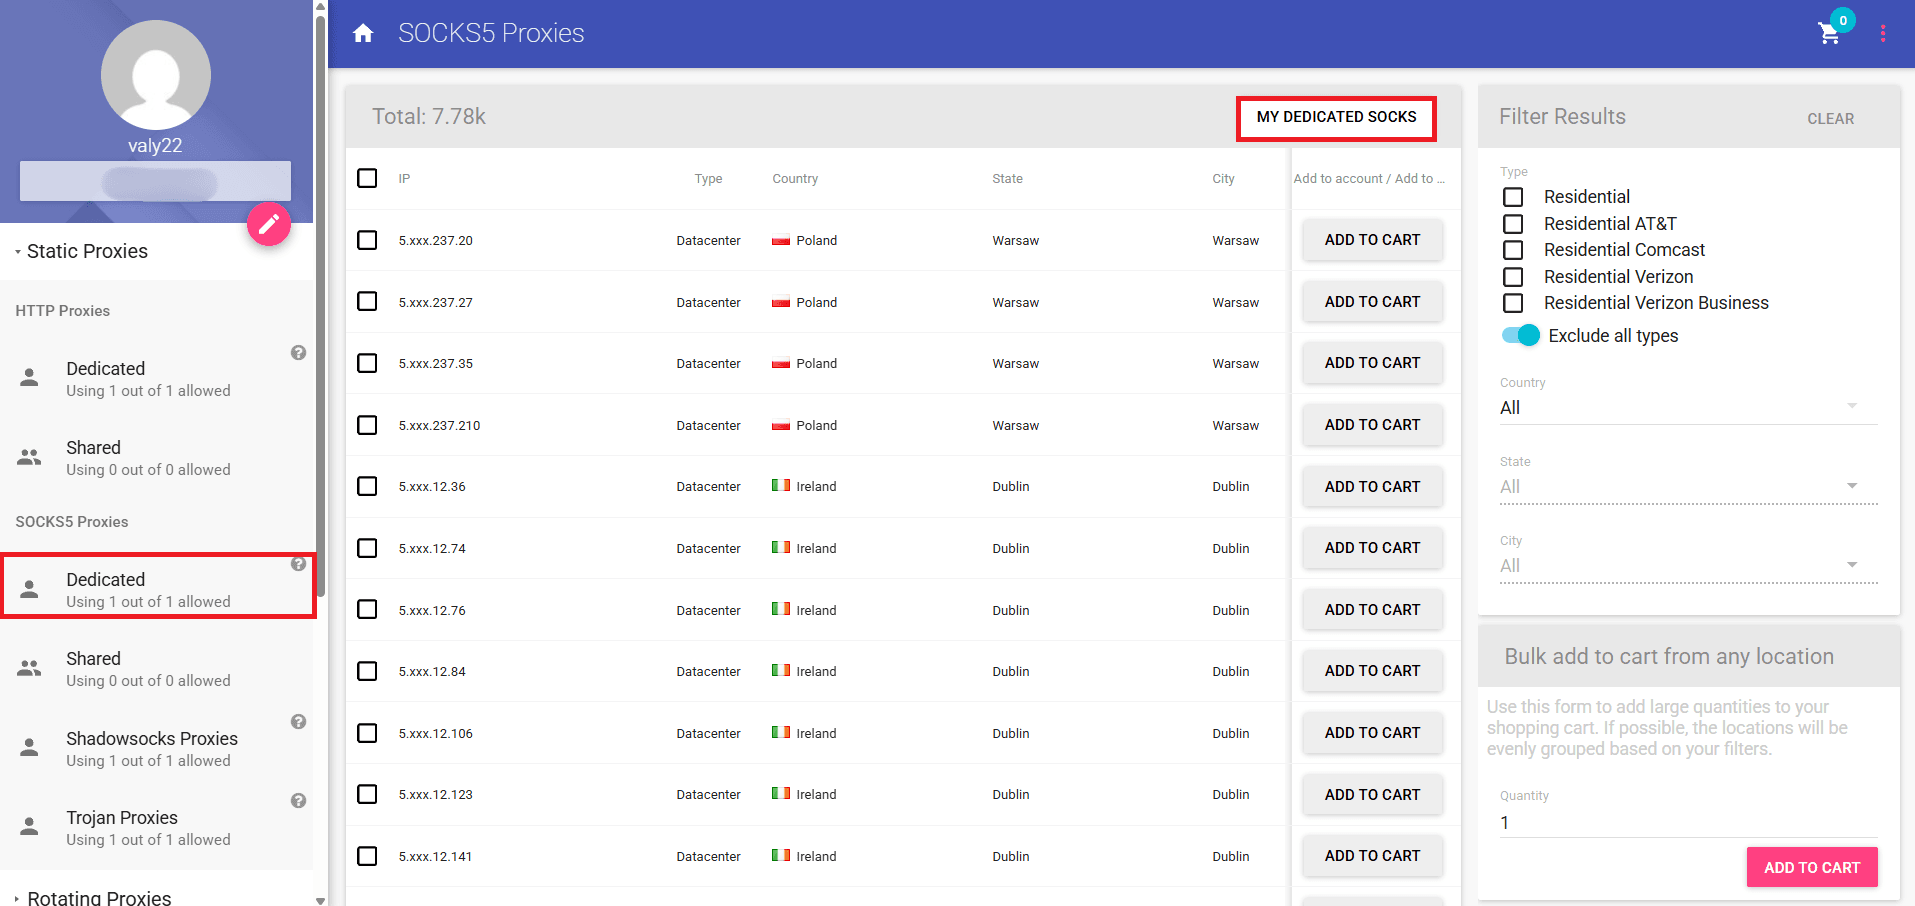Image resolution: width=1915 pixels, height=906 pixels.
Task: Click help icon beside HTTP Dedicated
Action: tap(298, 353)
